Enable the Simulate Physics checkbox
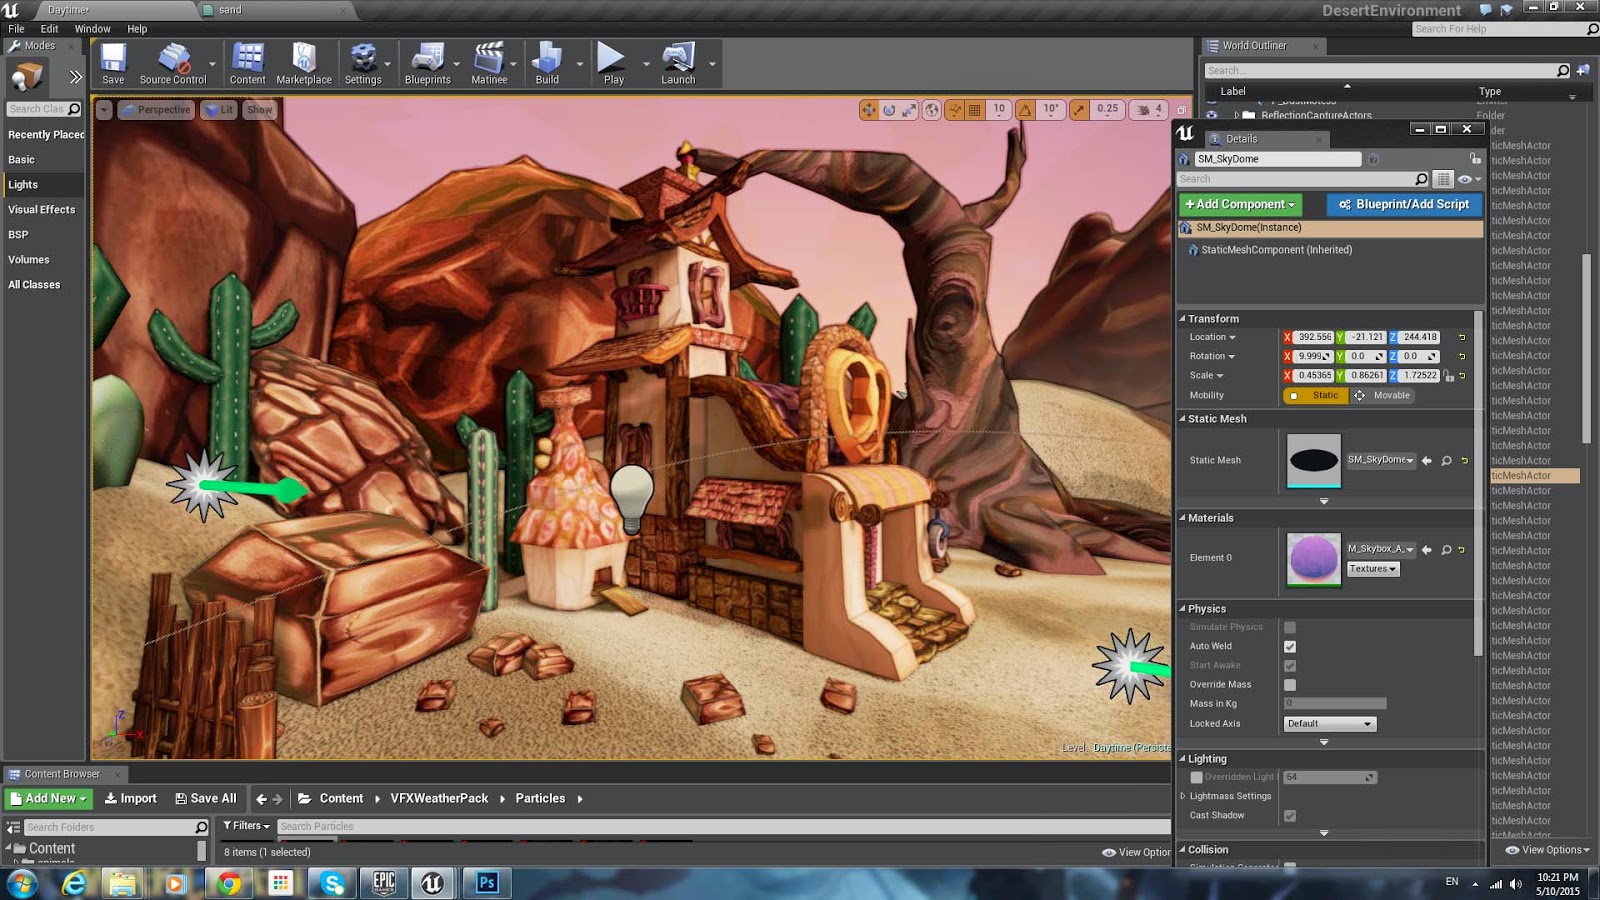This screenshot has height=900, width=1600. click(x=1290, y=626)
